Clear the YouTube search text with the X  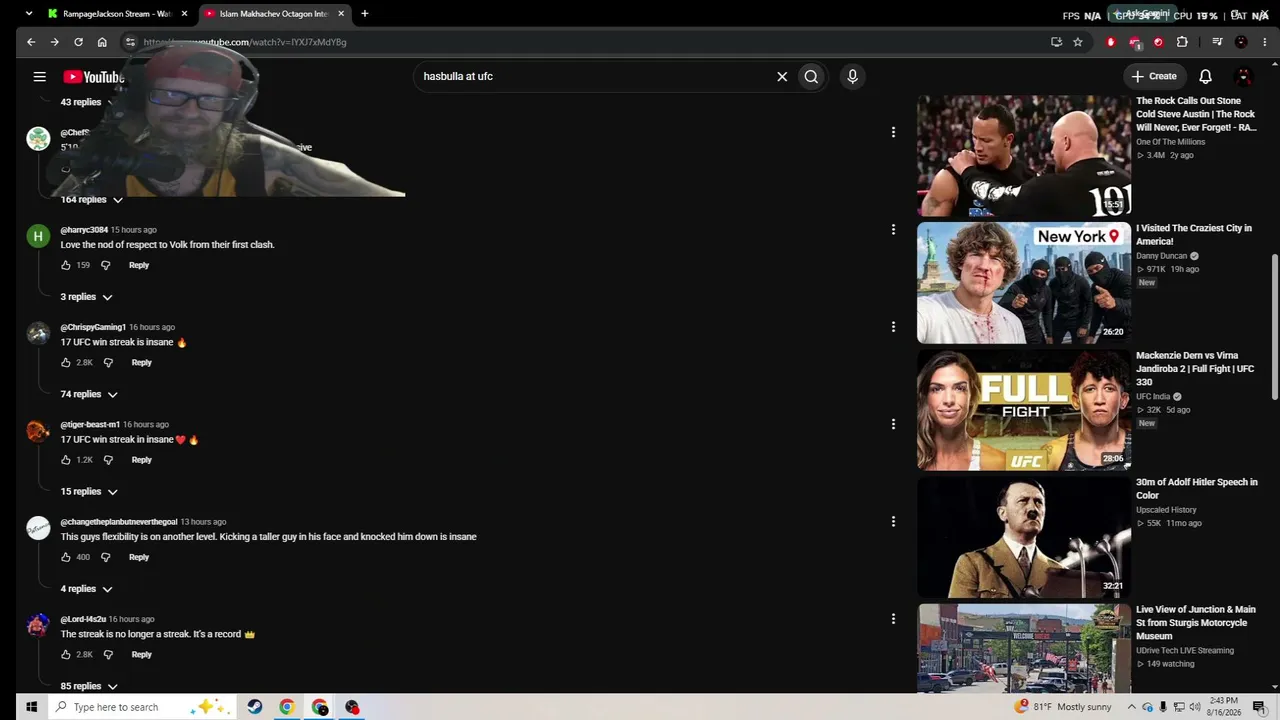pyautogui.click(x=782, y=76)
